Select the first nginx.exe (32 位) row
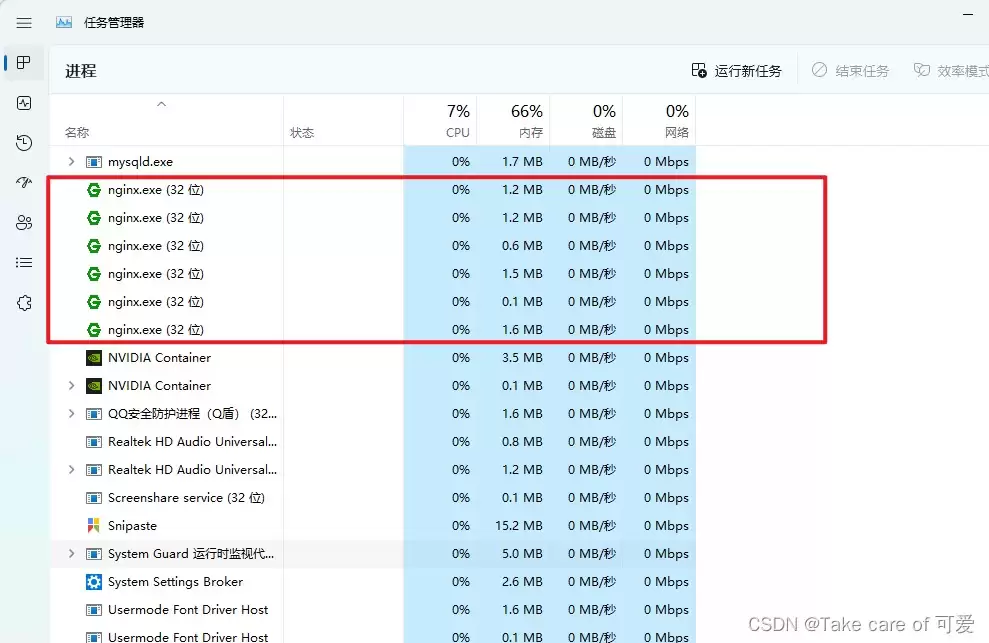 (372, 190)
